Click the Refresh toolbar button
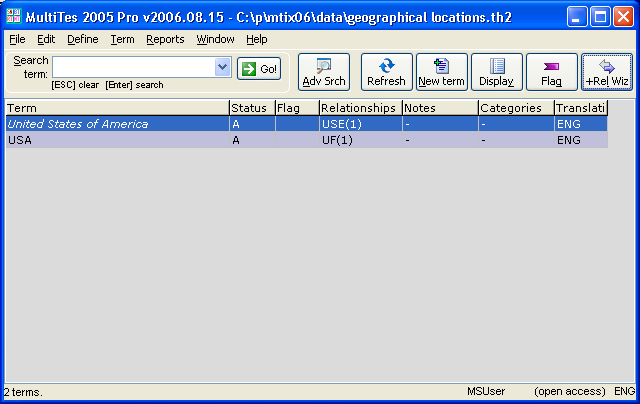The height and width of the screenshot is (404, 640). click(x=386, y=72)
